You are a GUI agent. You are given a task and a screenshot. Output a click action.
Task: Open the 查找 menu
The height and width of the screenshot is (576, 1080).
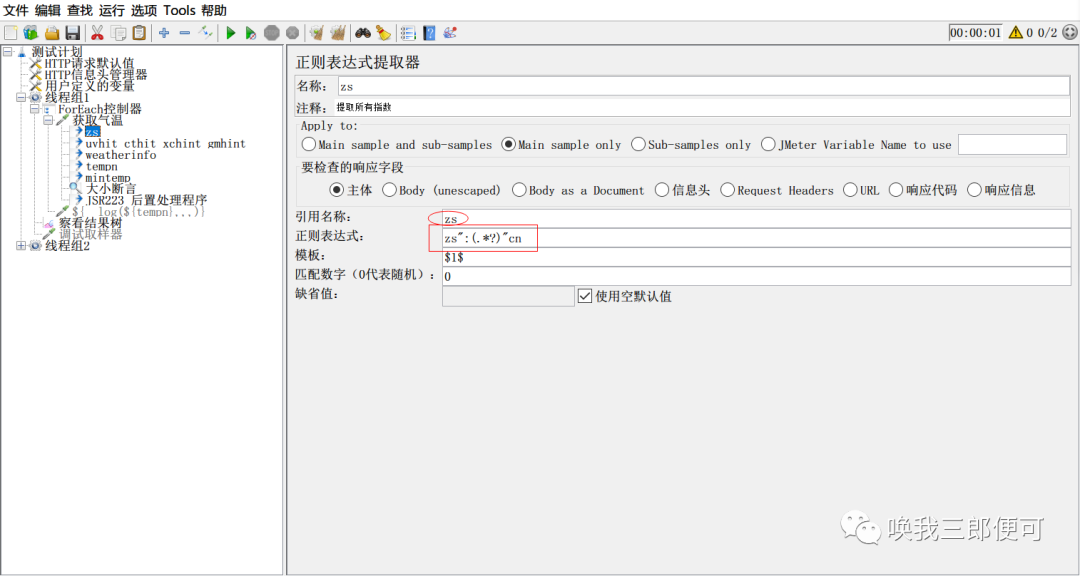[80, 10]
